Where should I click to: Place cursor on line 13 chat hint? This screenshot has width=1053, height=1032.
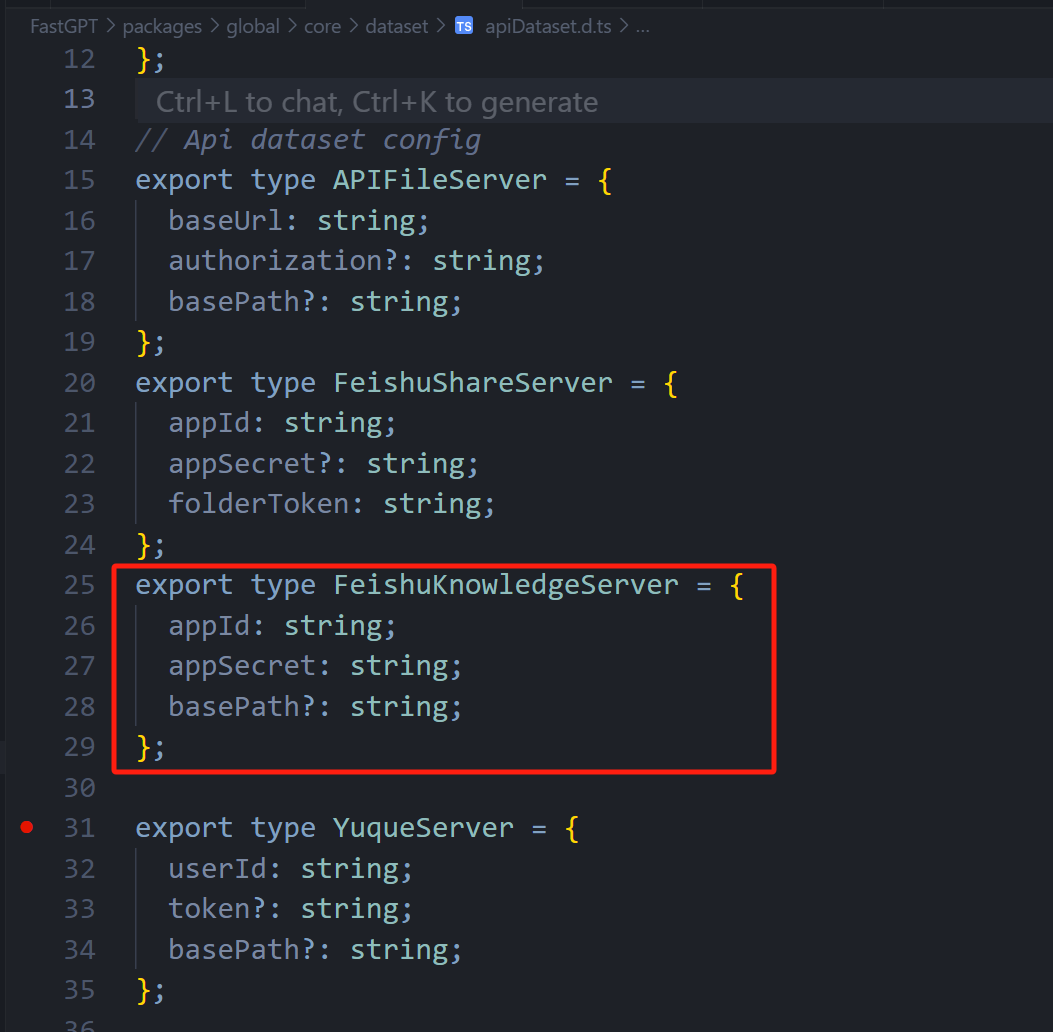377,102
